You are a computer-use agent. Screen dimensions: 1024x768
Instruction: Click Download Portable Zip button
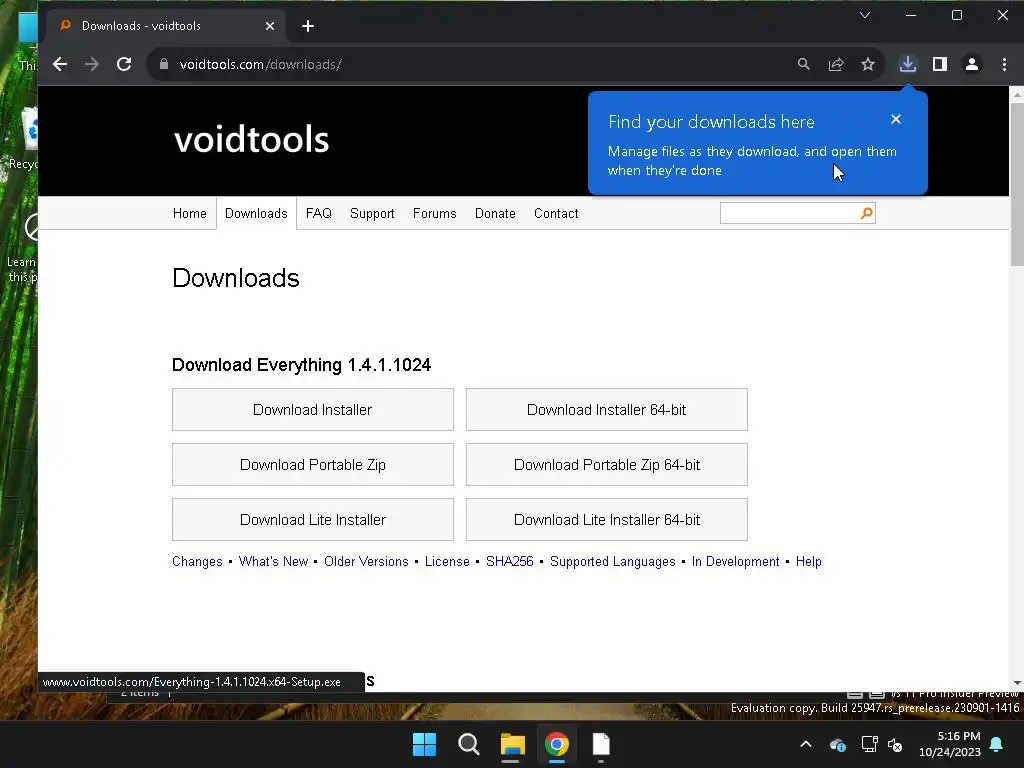[313, 464]
